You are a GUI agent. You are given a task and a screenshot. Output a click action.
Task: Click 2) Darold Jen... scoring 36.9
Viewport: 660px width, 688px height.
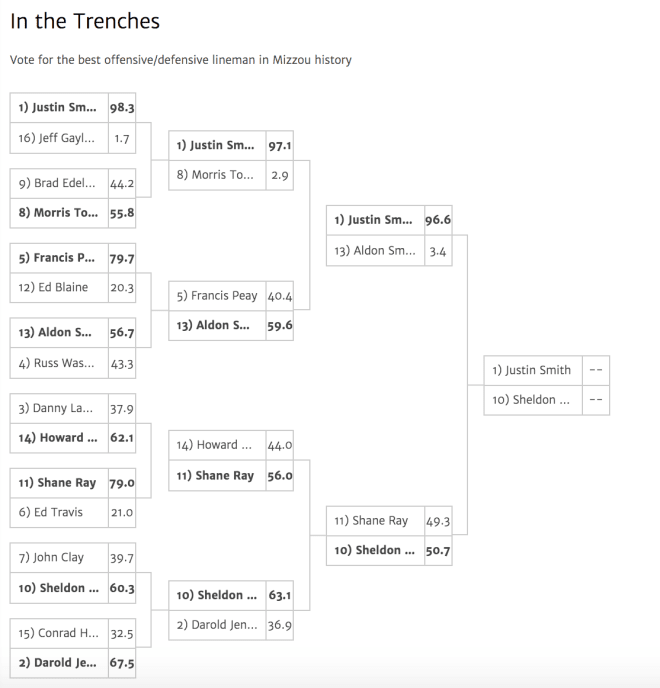point(231,625)
